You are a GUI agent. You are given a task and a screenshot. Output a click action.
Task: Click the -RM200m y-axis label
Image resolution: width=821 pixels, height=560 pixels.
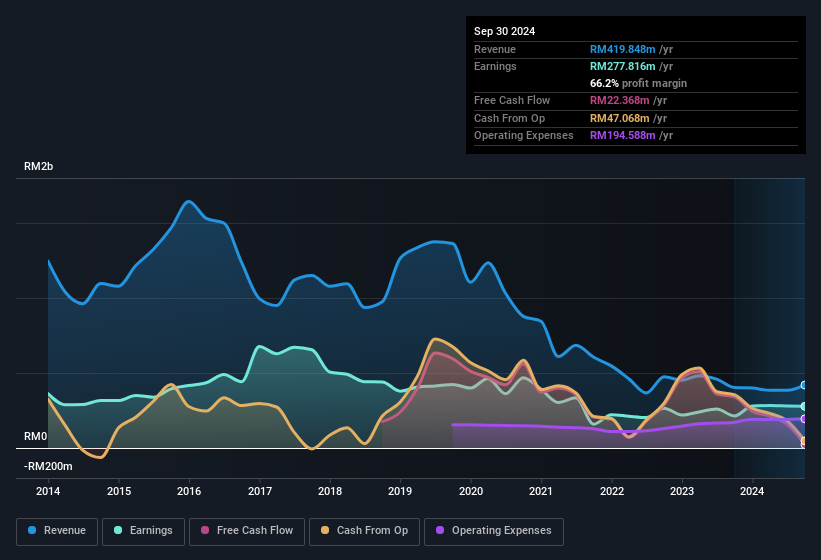point(48,466)
